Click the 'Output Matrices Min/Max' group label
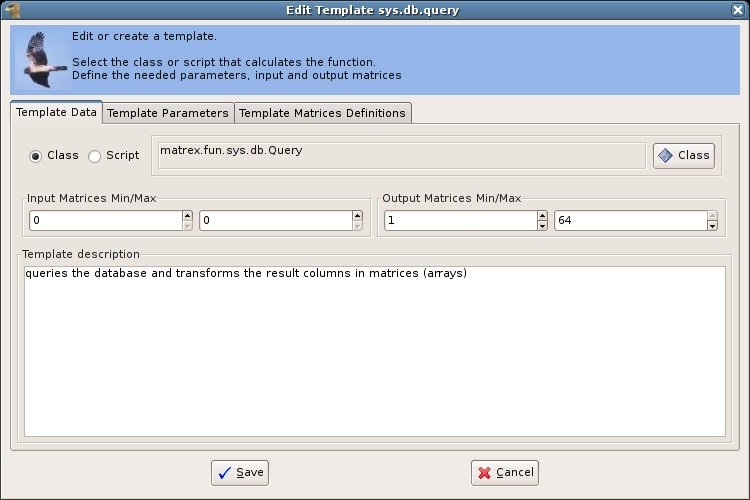Viewport: 750px width, 500px height. [452, 198]
